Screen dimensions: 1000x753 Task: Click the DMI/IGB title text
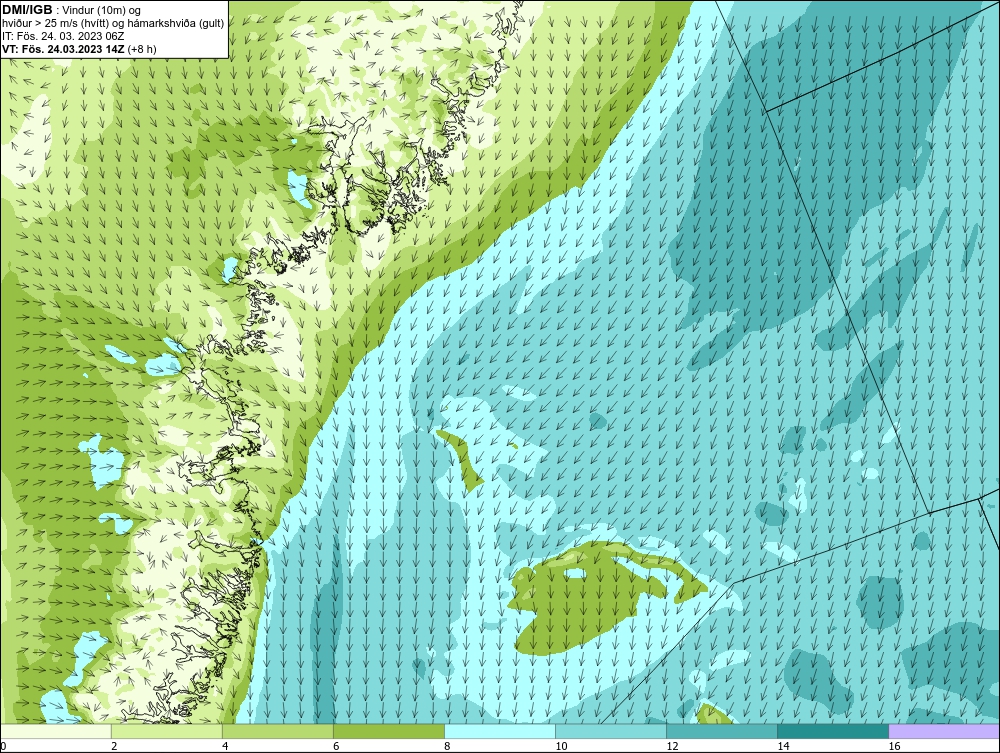pos(27,10)
